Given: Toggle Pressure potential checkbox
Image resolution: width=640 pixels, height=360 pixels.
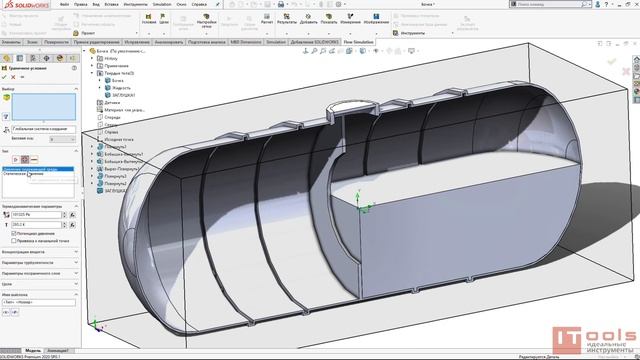Looking at the screenshot, I should pyautogui.click(x=14, y=233).
